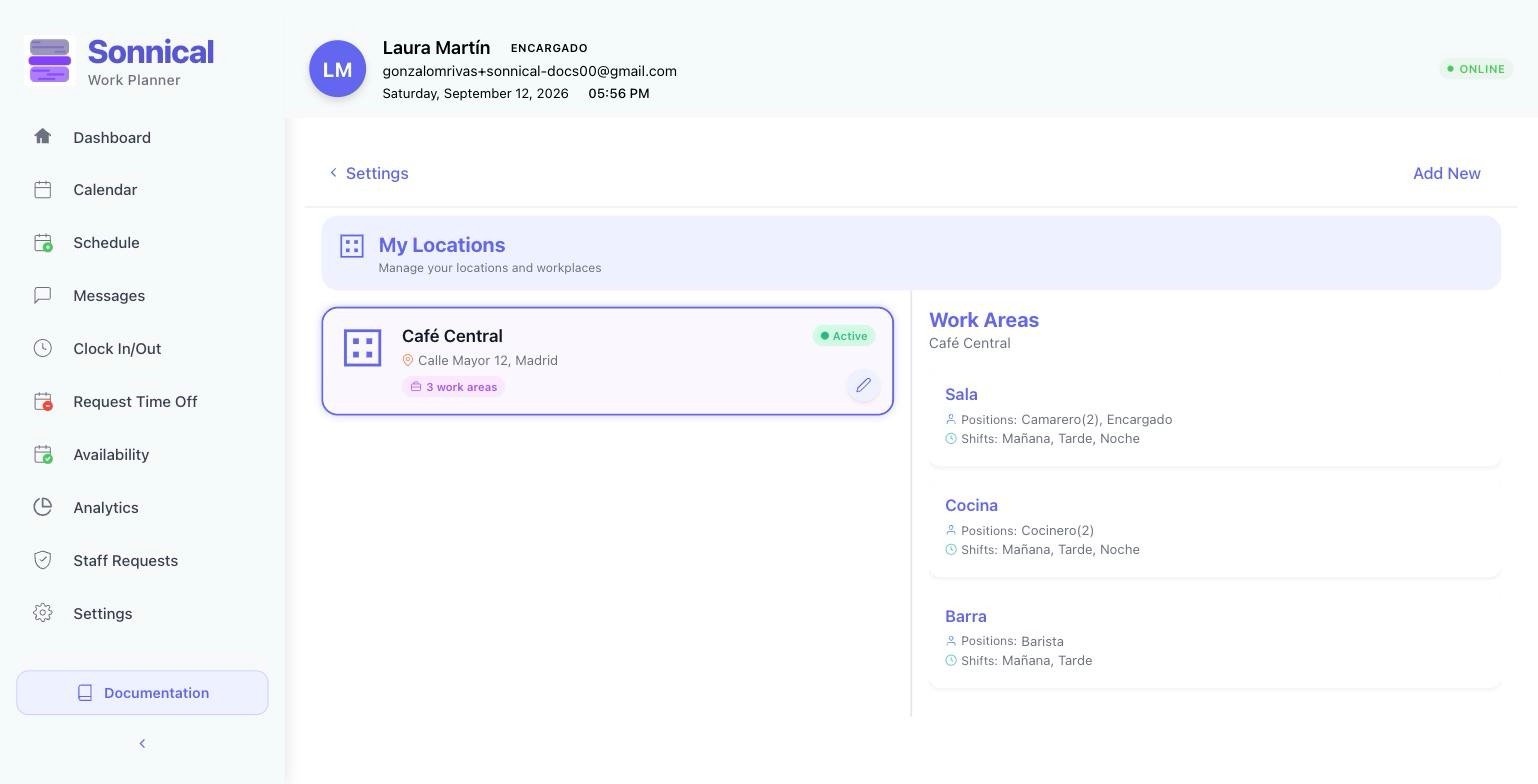Select Request Time Off in sidebar
Image resolution: width=1538 pixels, height=784 pixels.
pos(135,402)
